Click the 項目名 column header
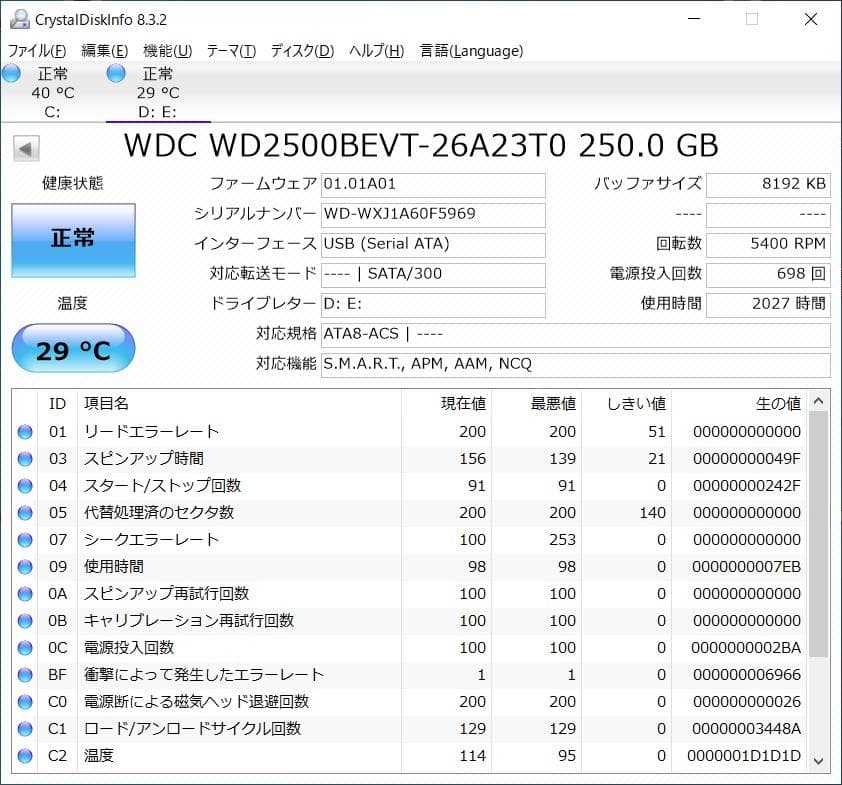Image resolution: width=842 pixels, height=785 pixels. (x=239, y=403)
